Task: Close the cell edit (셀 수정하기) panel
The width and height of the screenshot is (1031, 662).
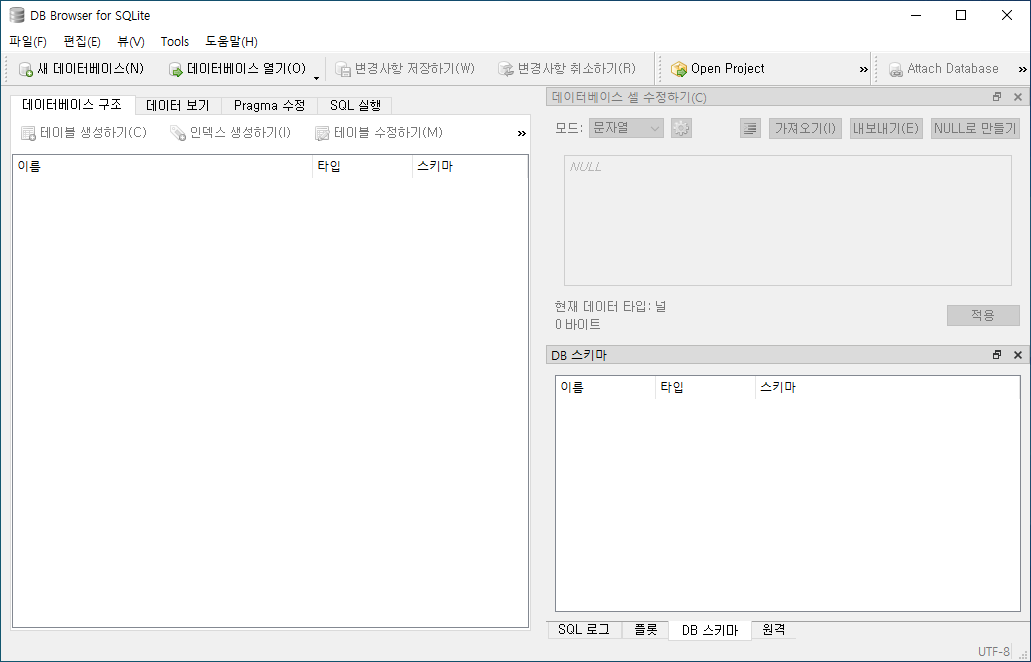Action: (1018, 97)
